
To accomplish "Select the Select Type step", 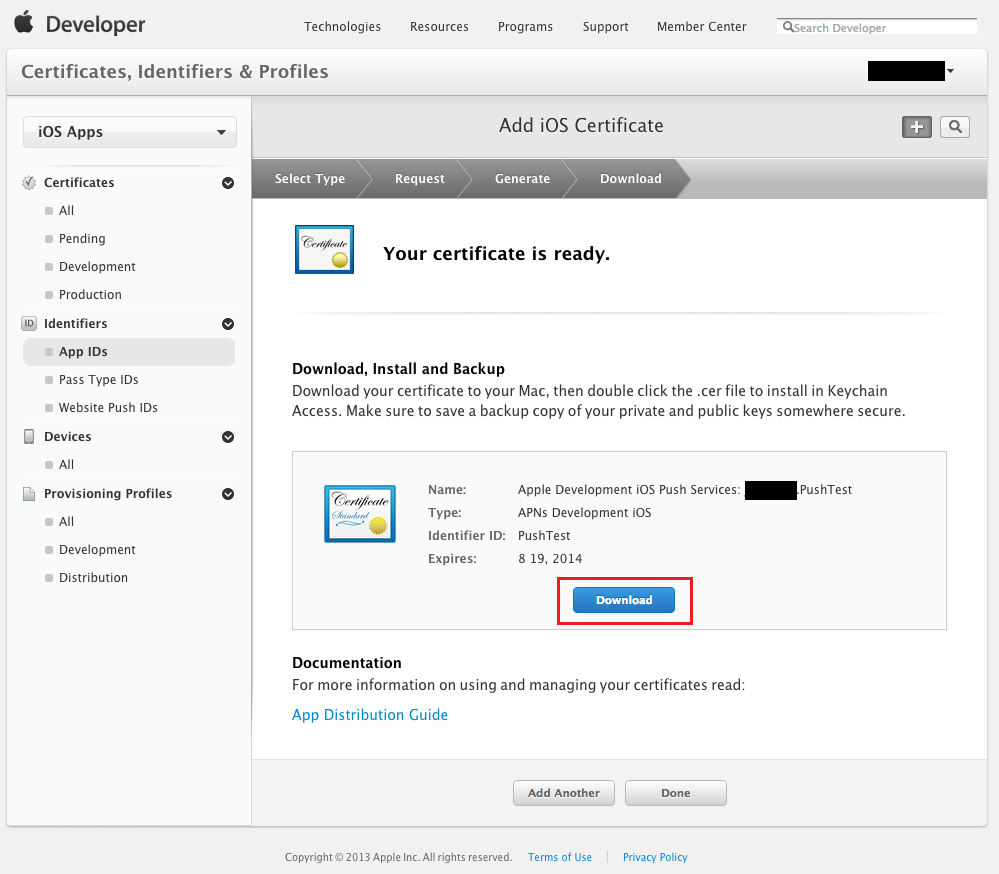I will pyautogui.click(x=310, y=178).
